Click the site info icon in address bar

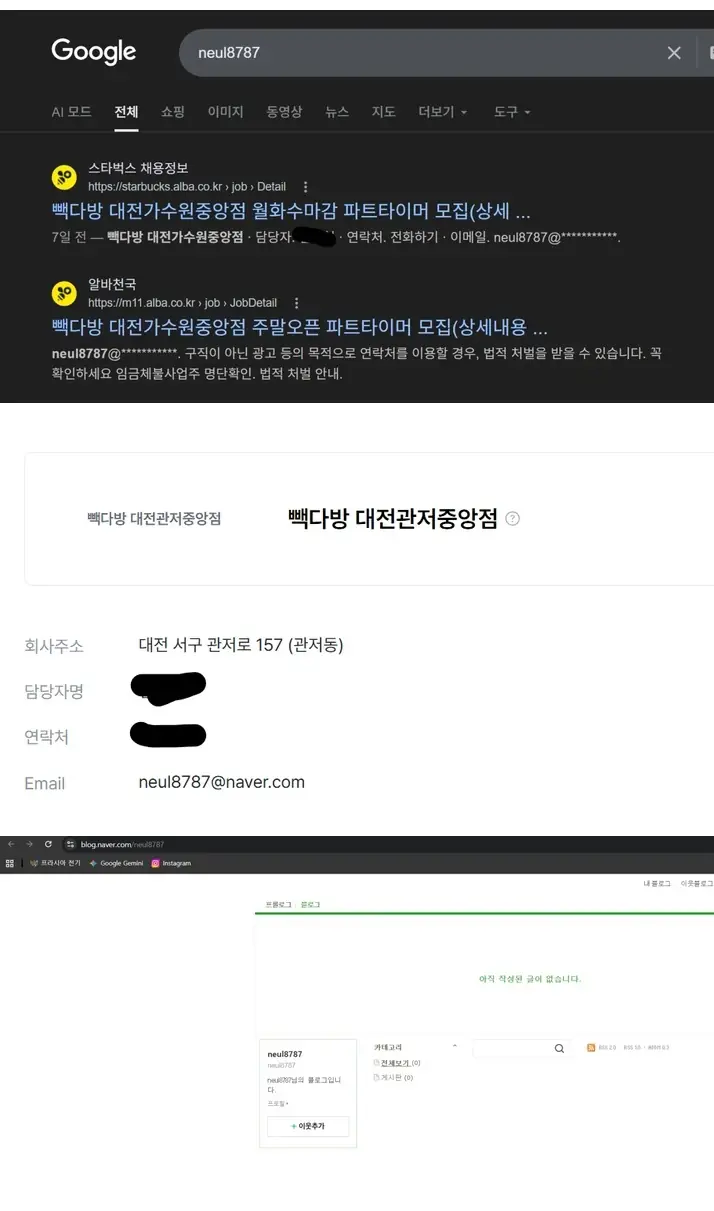(71, 845)
